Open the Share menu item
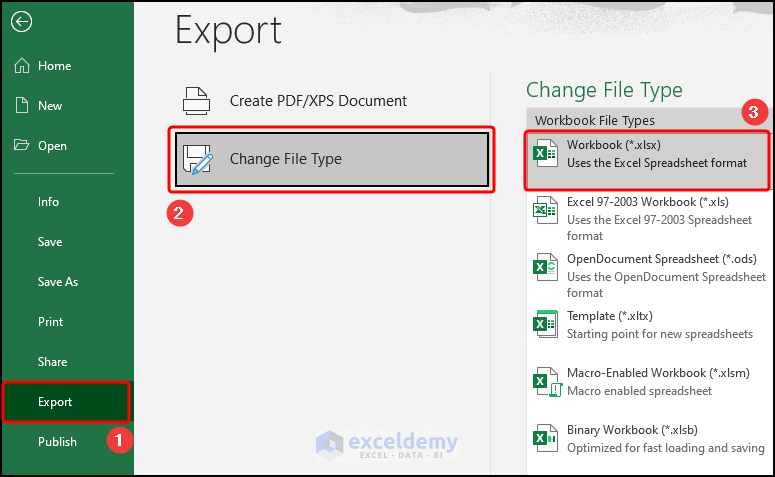The image size is (775, 477). pyautogui.click(x=52, y=362)
